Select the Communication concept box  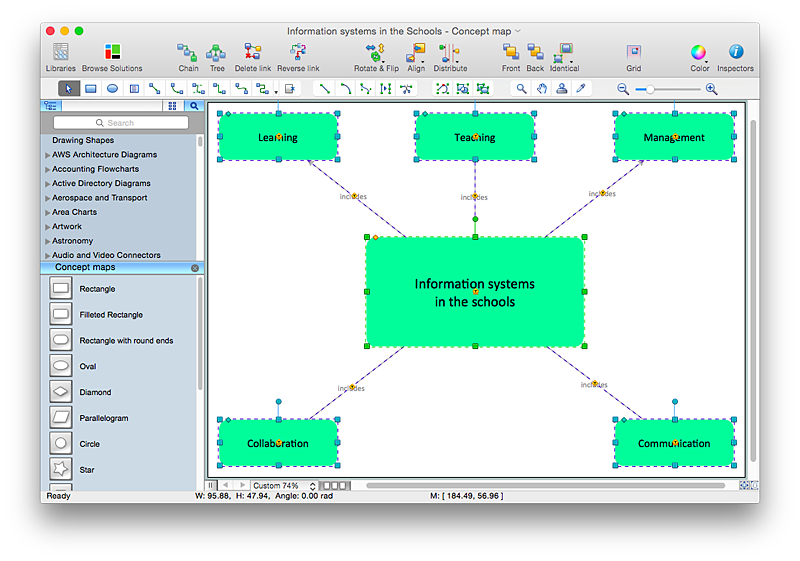(674, 443)
